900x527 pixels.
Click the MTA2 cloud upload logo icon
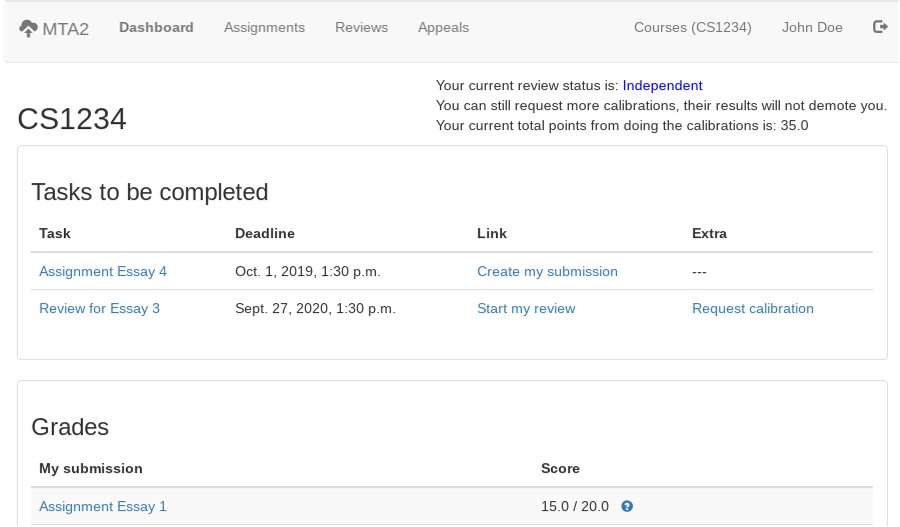point(28,28)
